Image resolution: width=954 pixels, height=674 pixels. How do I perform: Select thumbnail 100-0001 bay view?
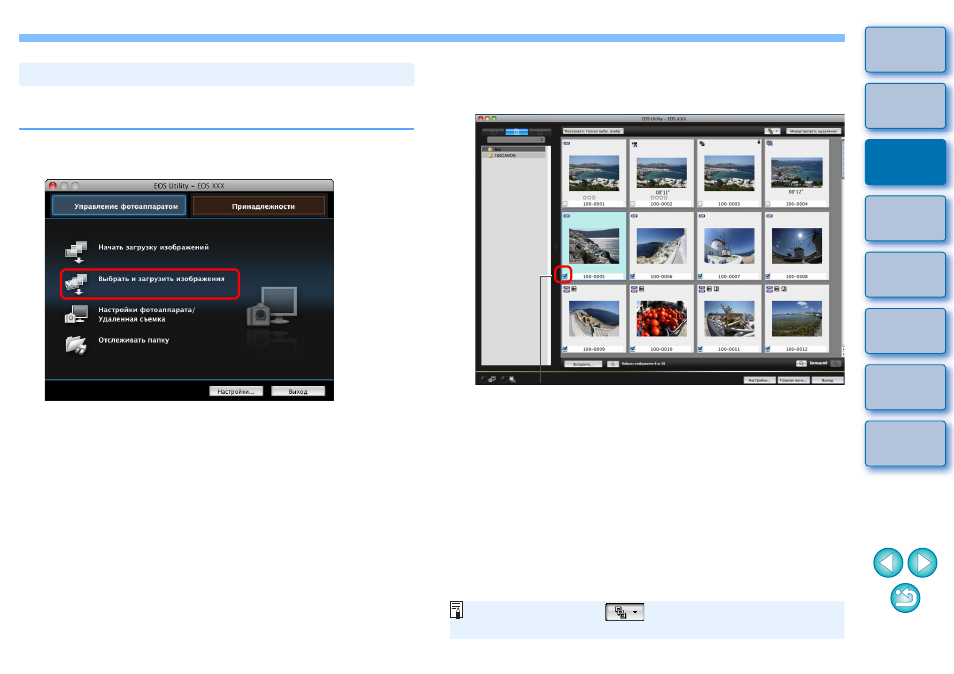[x=594, y=173]
